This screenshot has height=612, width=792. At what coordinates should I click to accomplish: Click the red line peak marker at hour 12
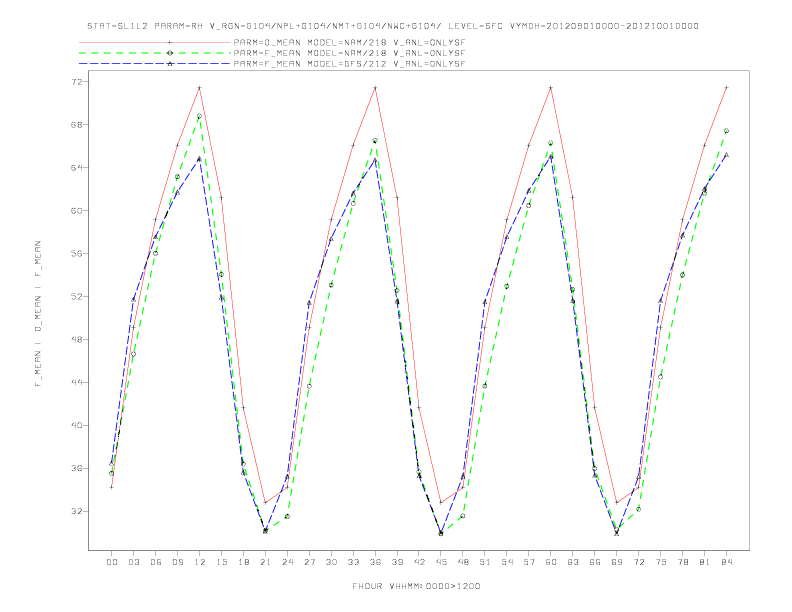[200, 88]
